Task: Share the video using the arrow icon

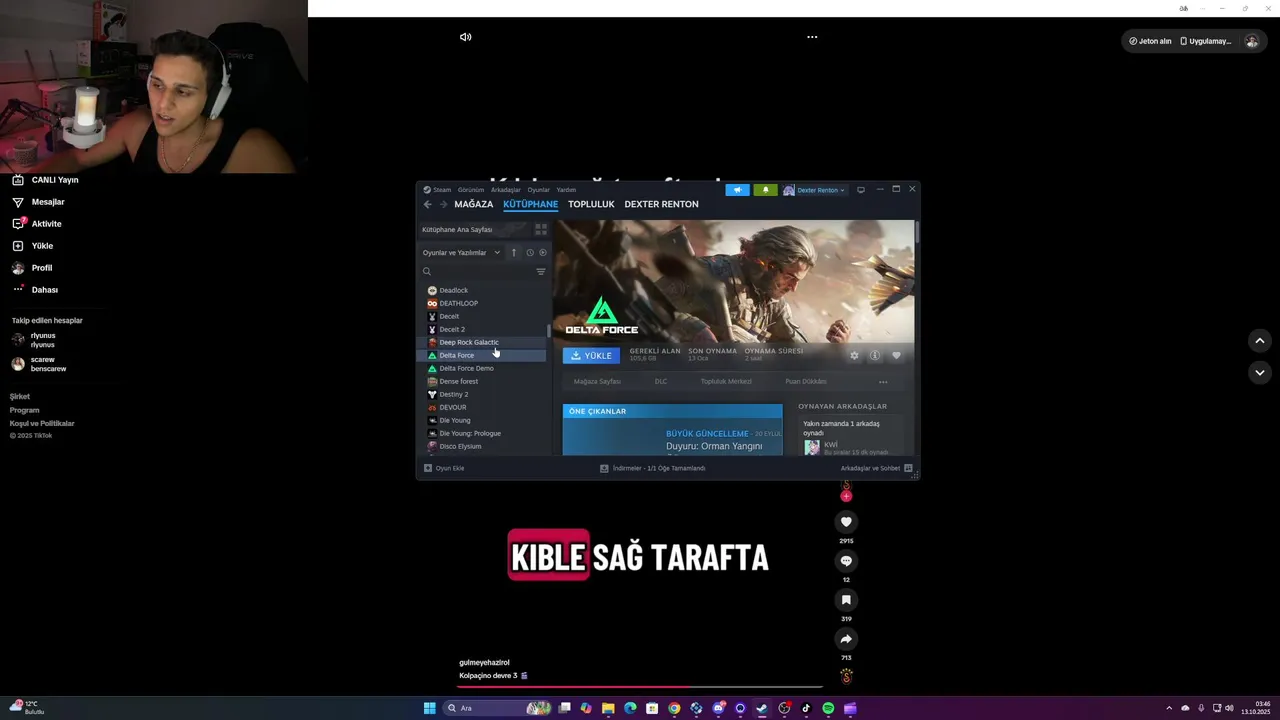Action: pos(846,639)
